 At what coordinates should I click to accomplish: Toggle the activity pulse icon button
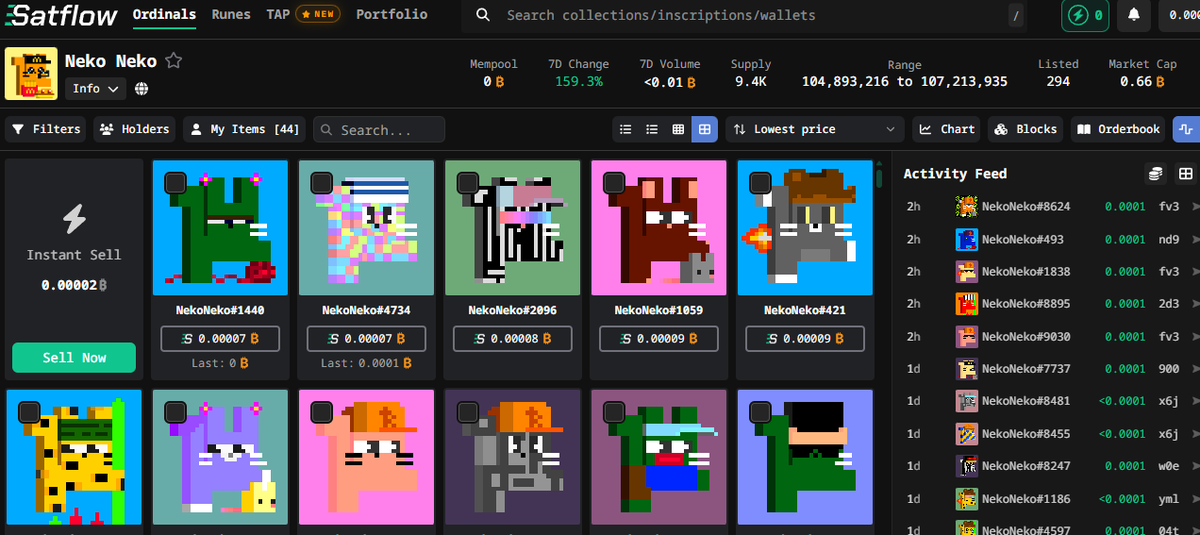click(x=1186, y=129)
